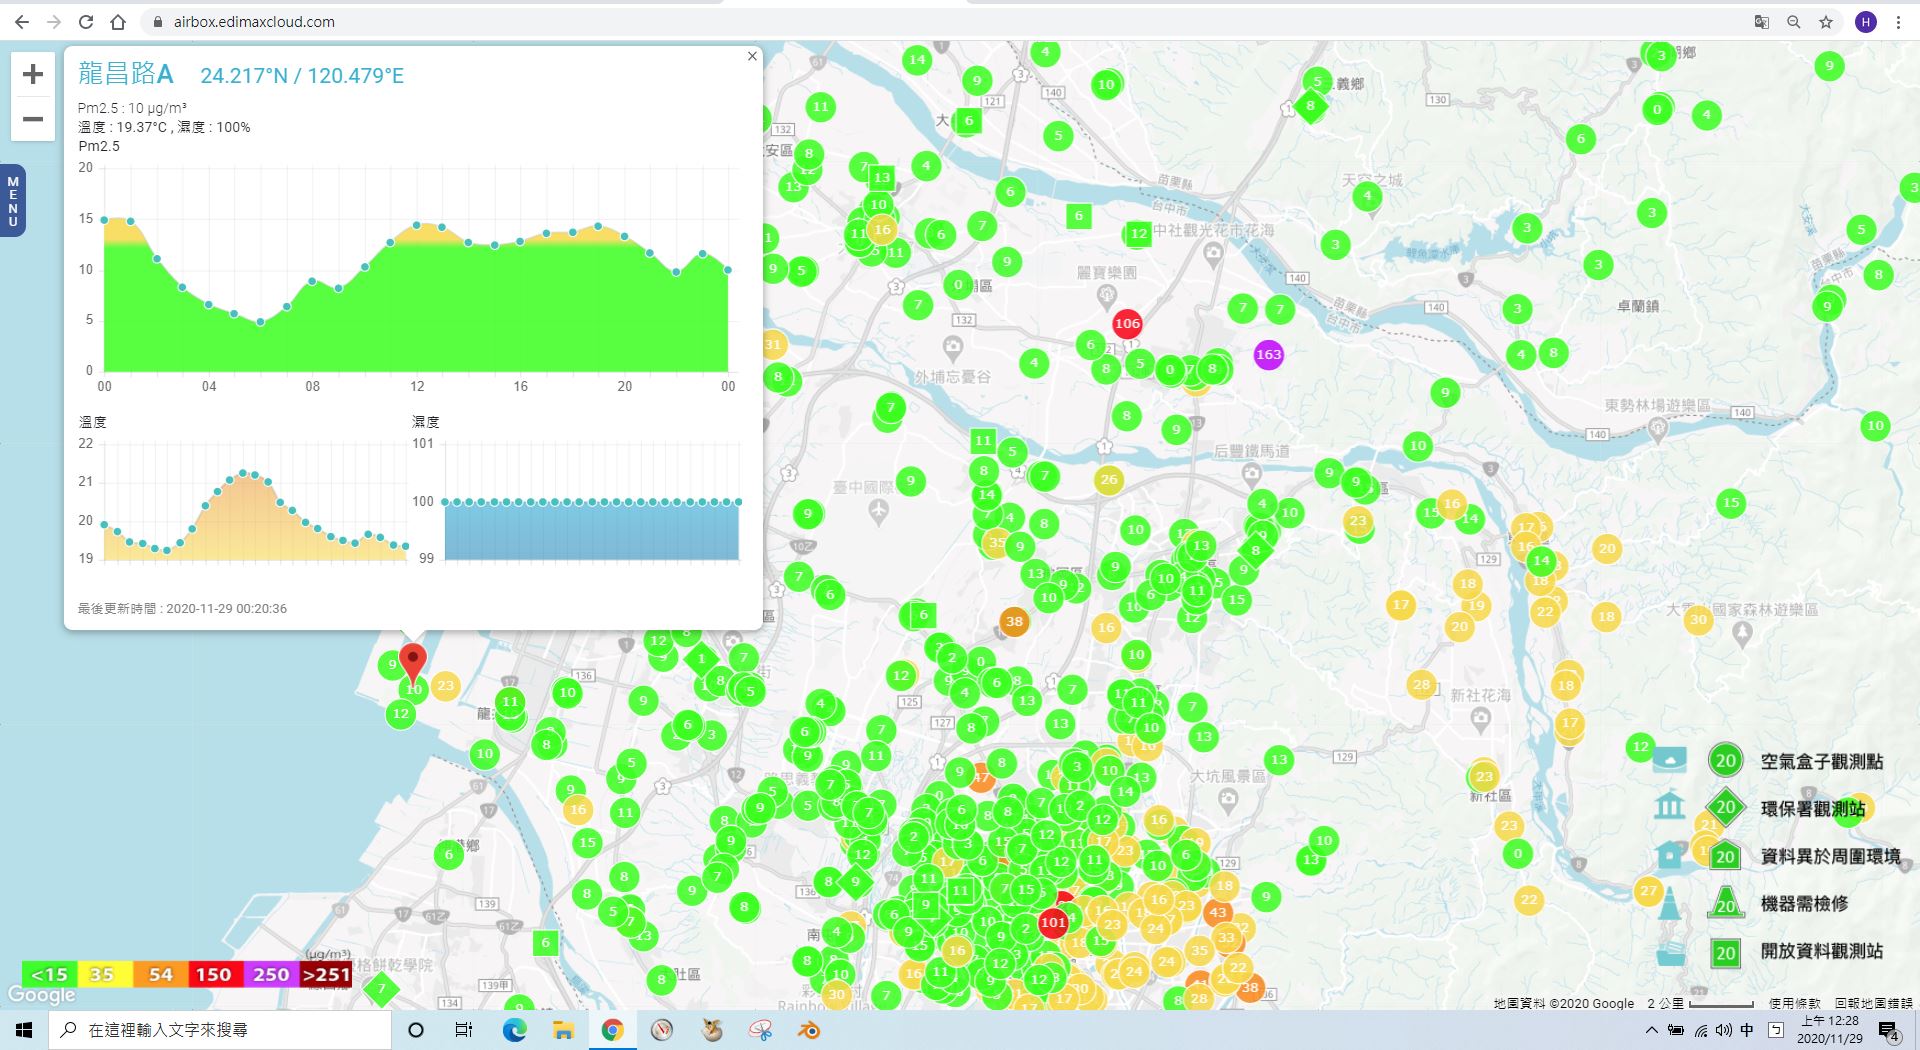Open the blue MENU side tab

(x=13, y=201)
